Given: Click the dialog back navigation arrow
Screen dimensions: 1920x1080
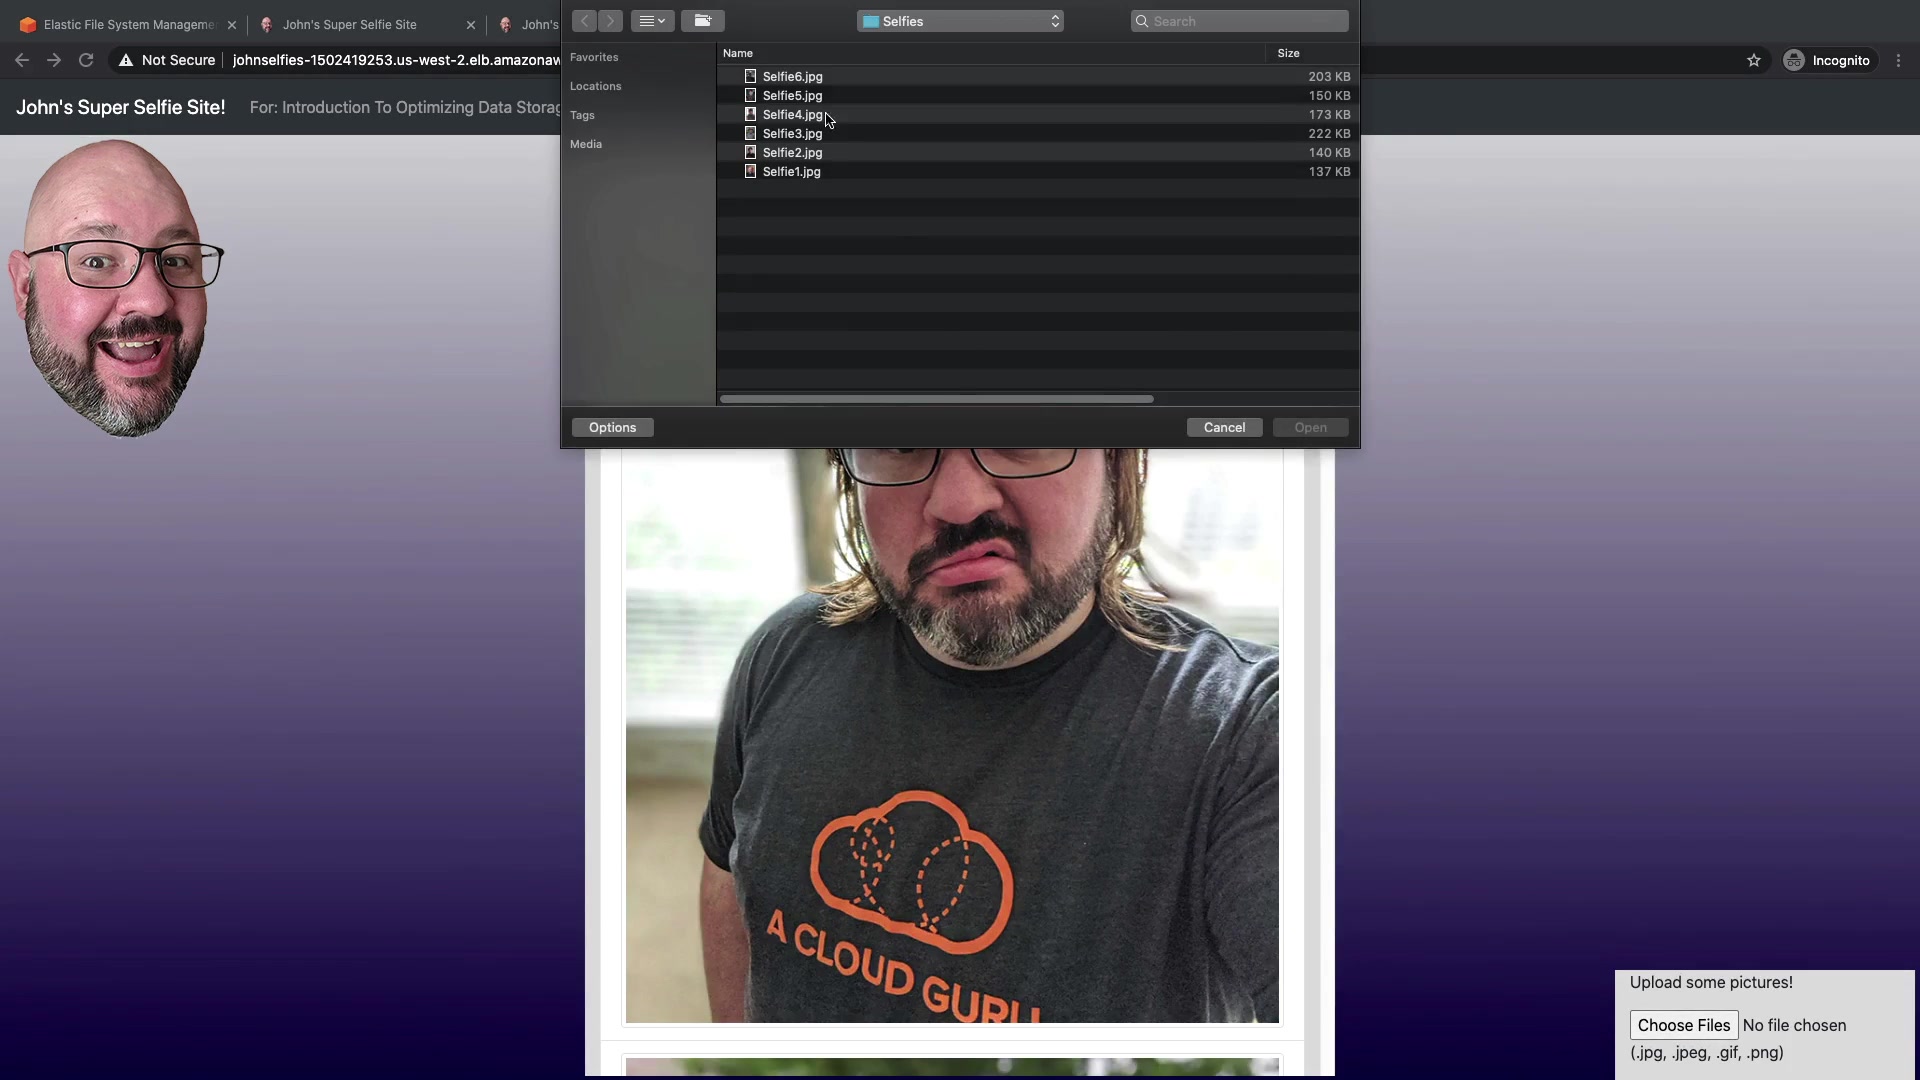Looking at the screenshot, I should [585, 21].
